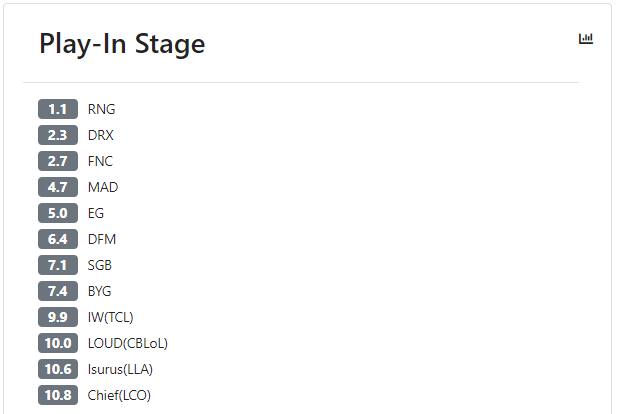Pick the EG team name
Viewport: 622px width, 414px height.
(96, 213)
